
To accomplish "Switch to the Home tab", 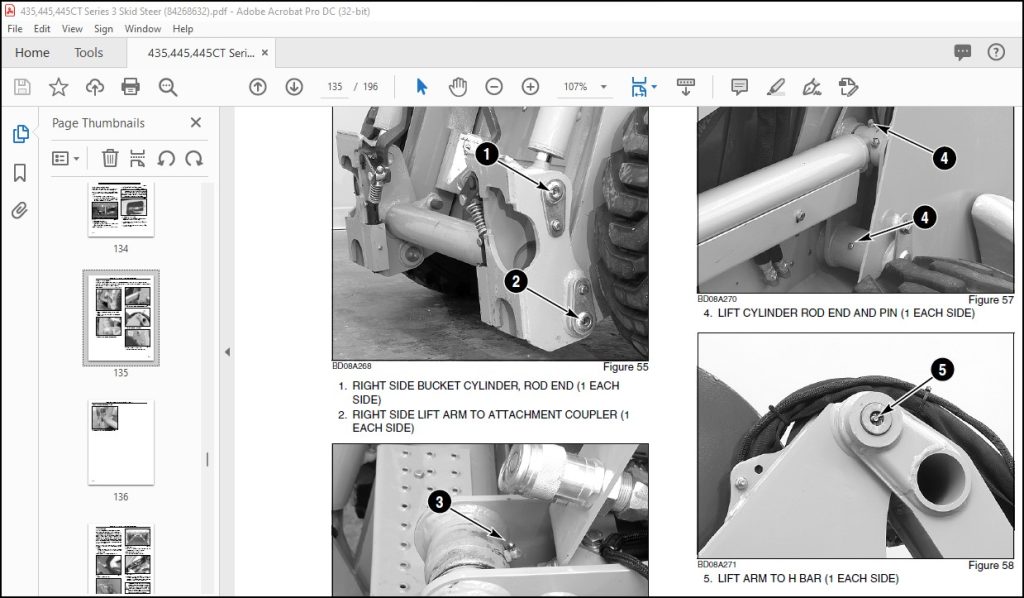I will [32, 53].
